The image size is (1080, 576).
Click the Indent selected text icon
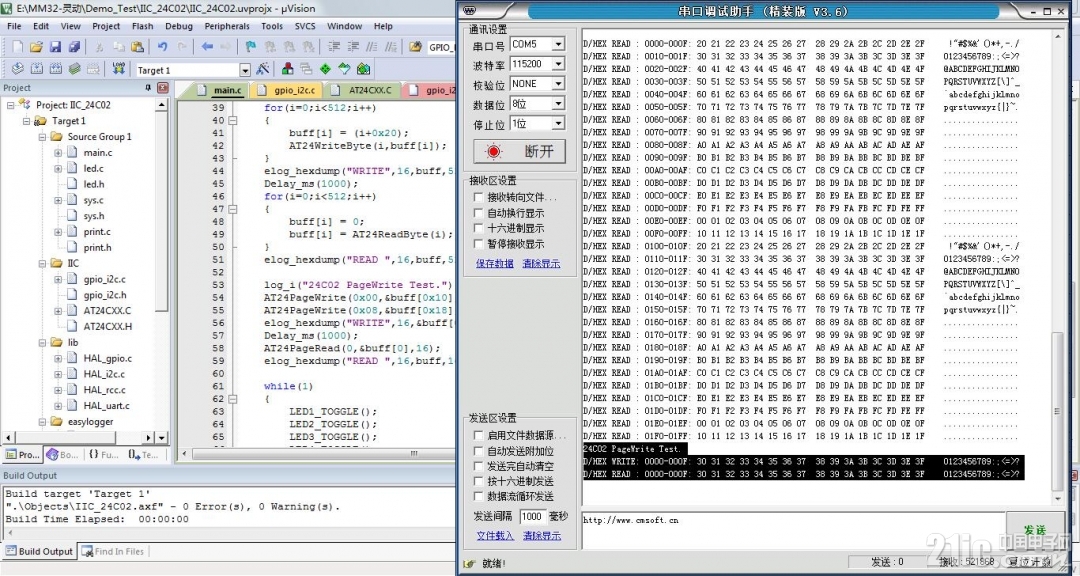(x=334, y=47)
